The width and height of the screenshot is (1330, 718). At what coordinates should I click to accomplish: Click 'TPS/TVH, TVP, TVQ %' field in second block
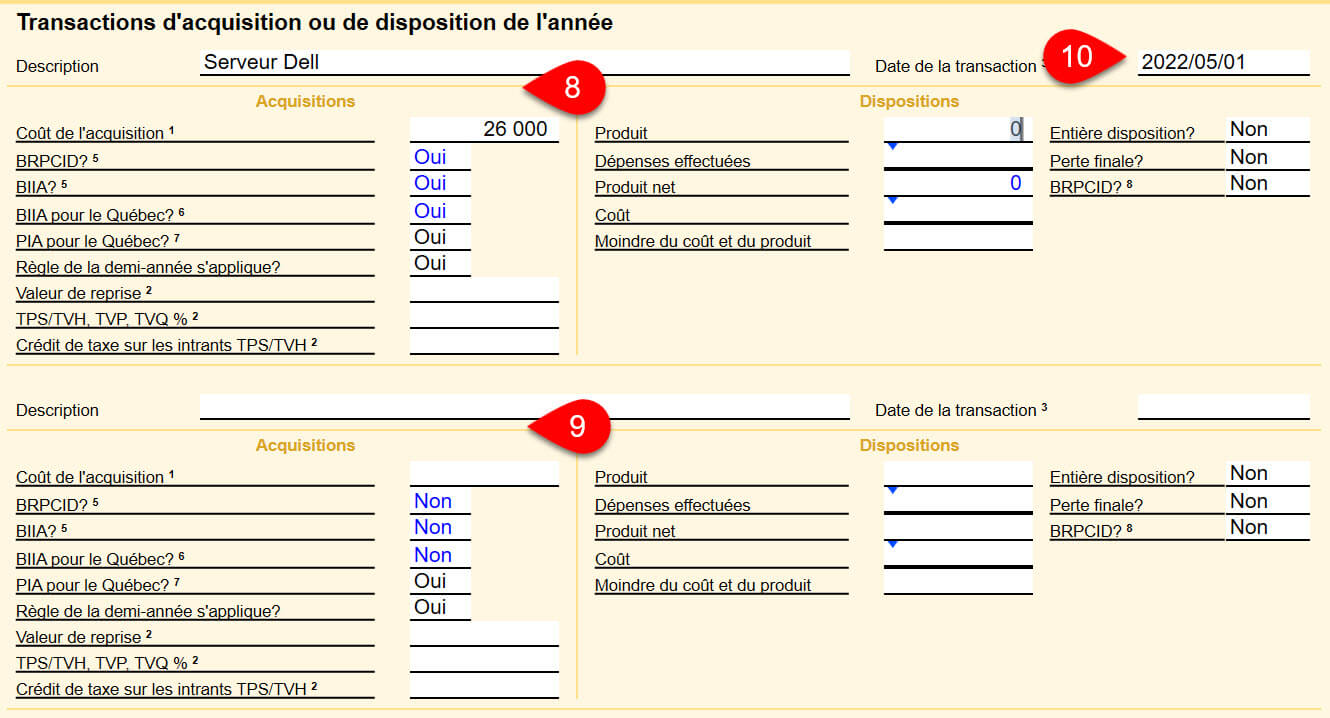tap(484, 660)
